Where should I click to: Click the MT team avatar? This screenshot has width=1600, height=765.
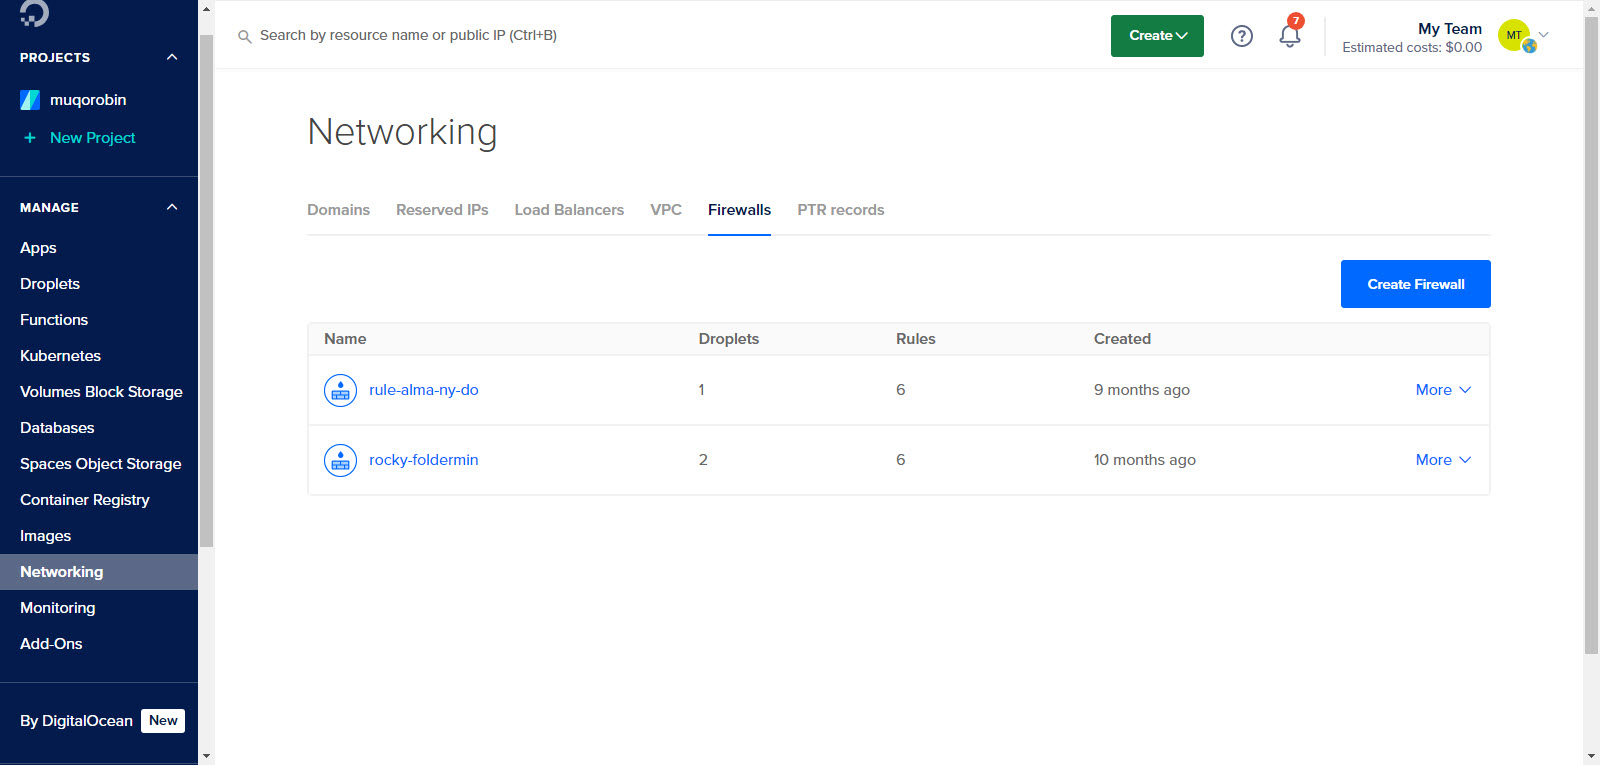coord(1514,35)
